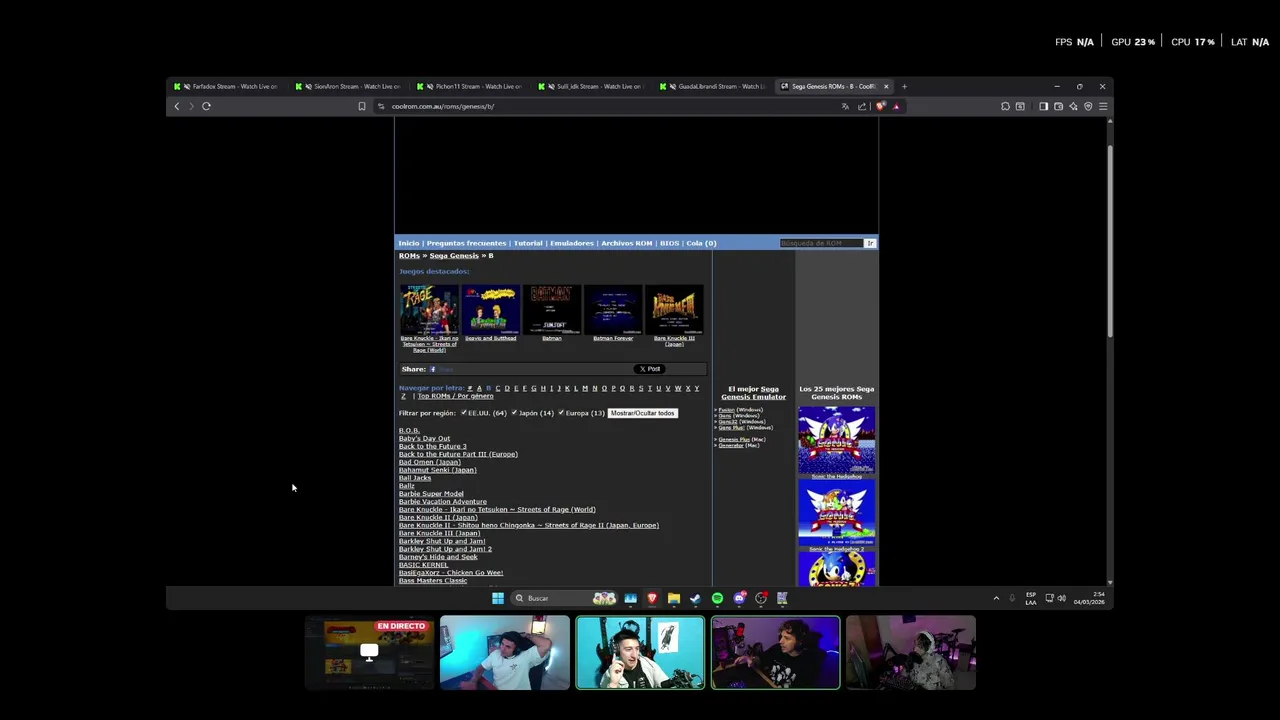
Task: Switch to the Pichon11 Stream tab
Action: coord(472,86)
